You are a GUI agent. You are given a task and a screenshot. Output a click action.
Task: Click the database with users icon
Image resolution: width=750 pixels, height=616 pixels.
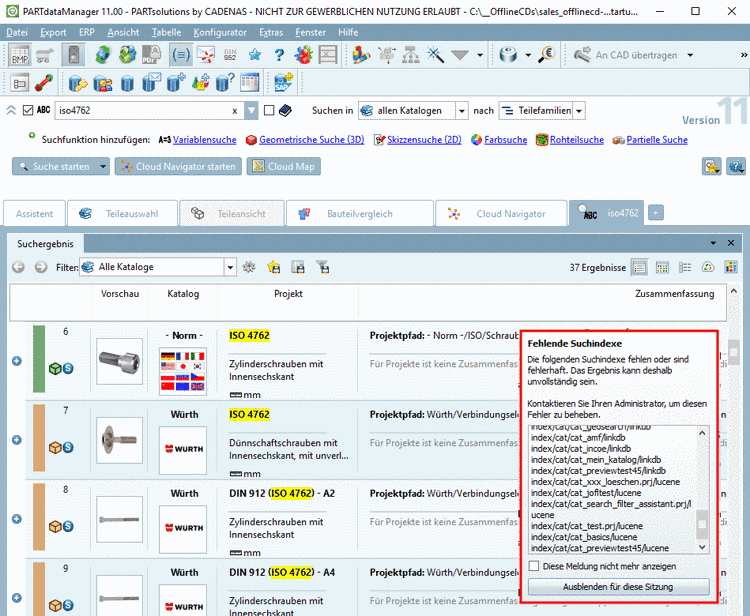[x=102, y=83]
